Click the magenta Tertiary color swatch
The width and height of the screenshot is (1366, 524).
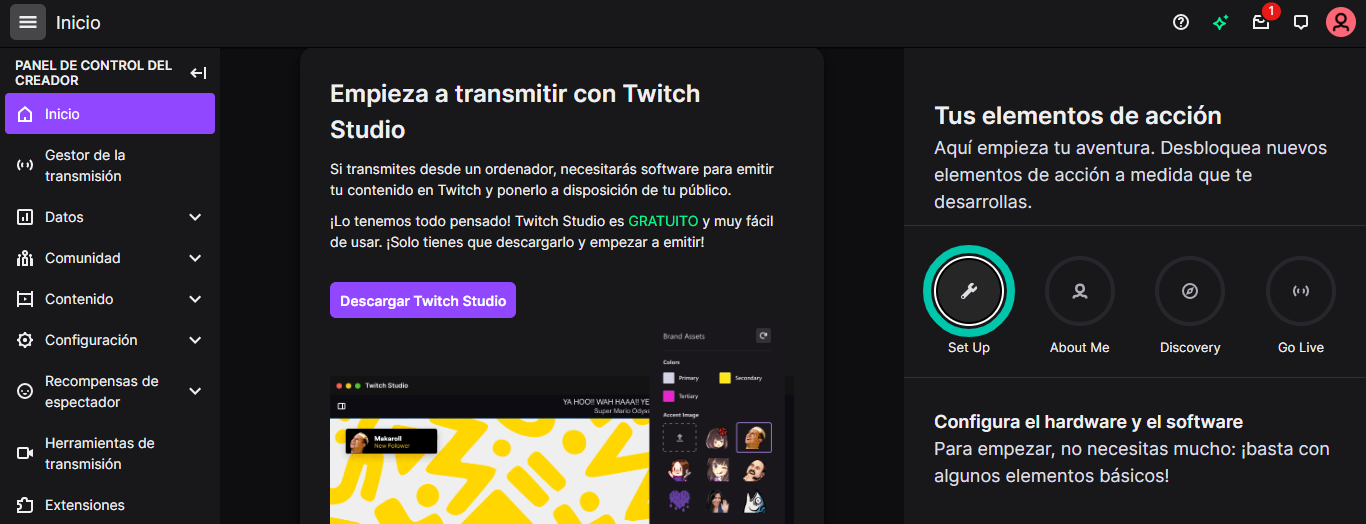[x=669, y=396]
